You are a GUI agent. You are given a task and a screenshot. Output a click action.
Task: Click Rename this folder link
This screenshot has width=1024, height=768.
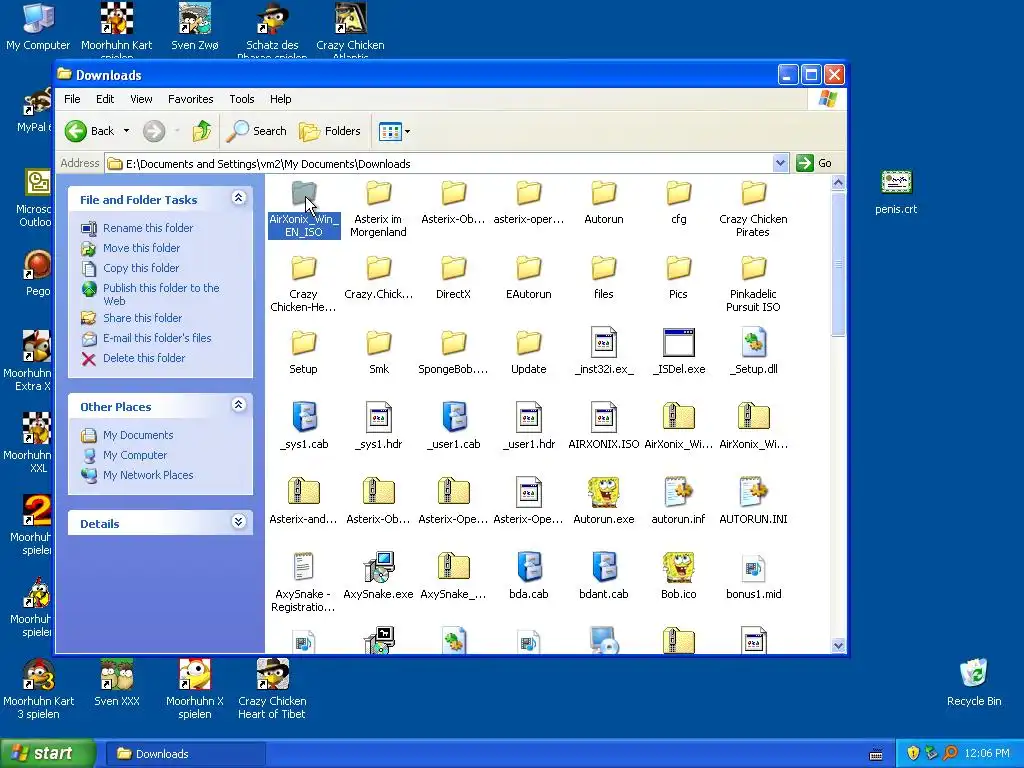[148, 228]
